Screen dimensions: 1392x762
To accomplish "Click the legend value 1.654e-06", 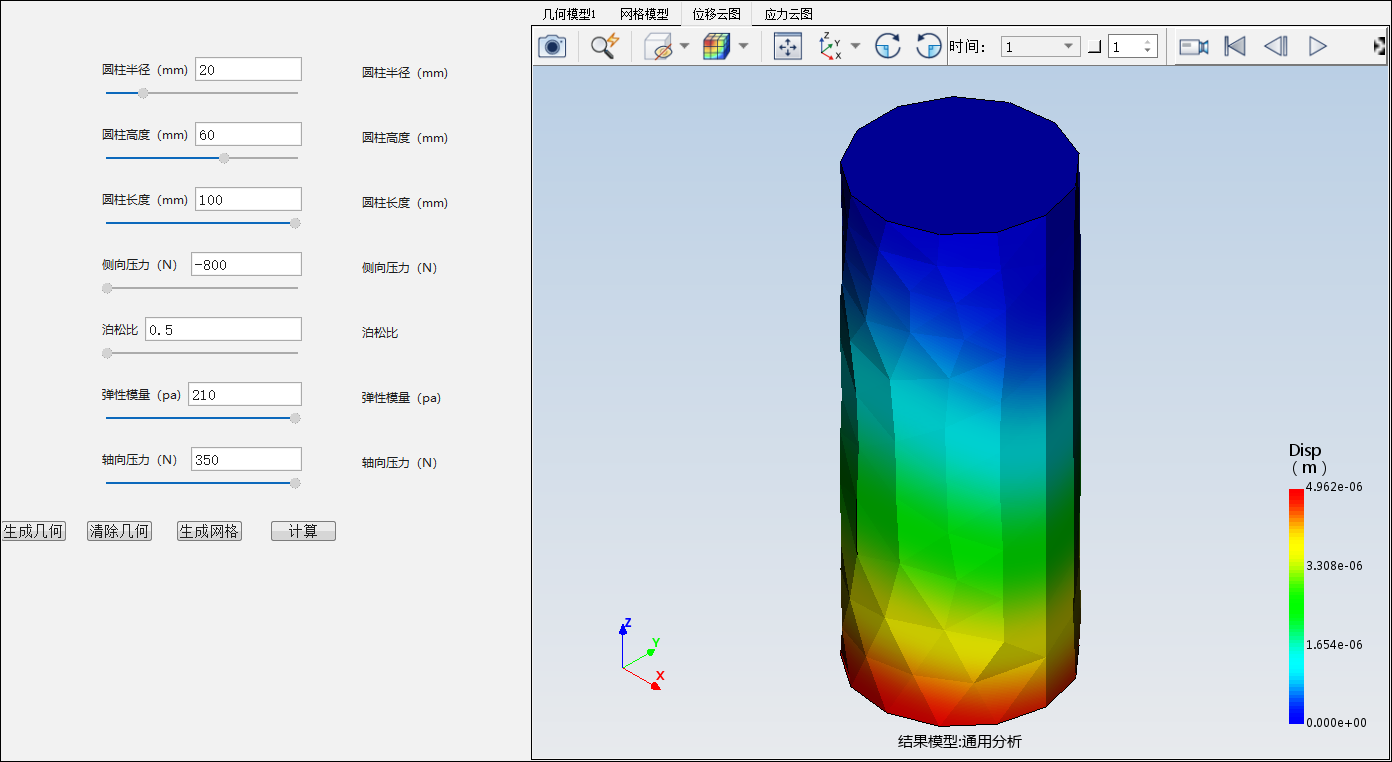I will (x=1334, y=644).
